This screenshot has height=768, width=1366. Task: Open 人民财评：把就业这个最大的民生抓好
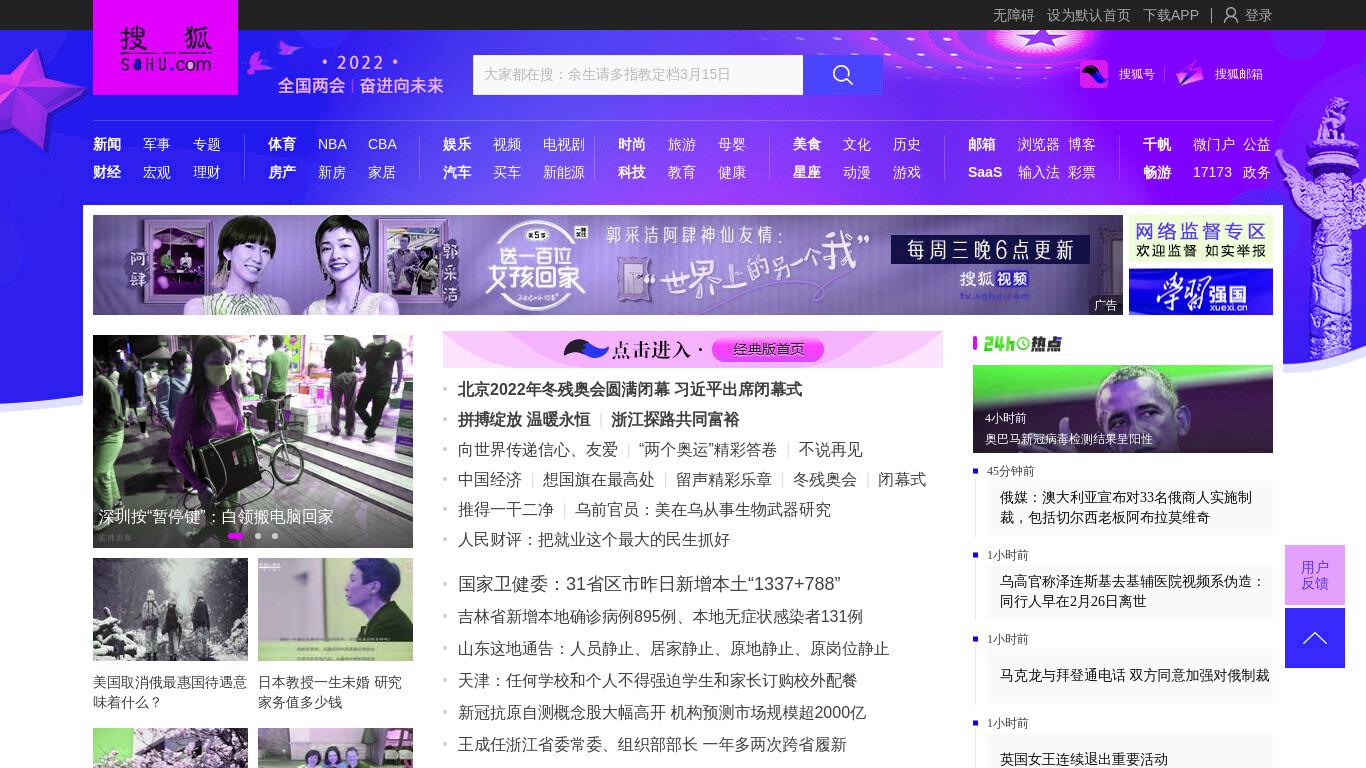(594, 539)
